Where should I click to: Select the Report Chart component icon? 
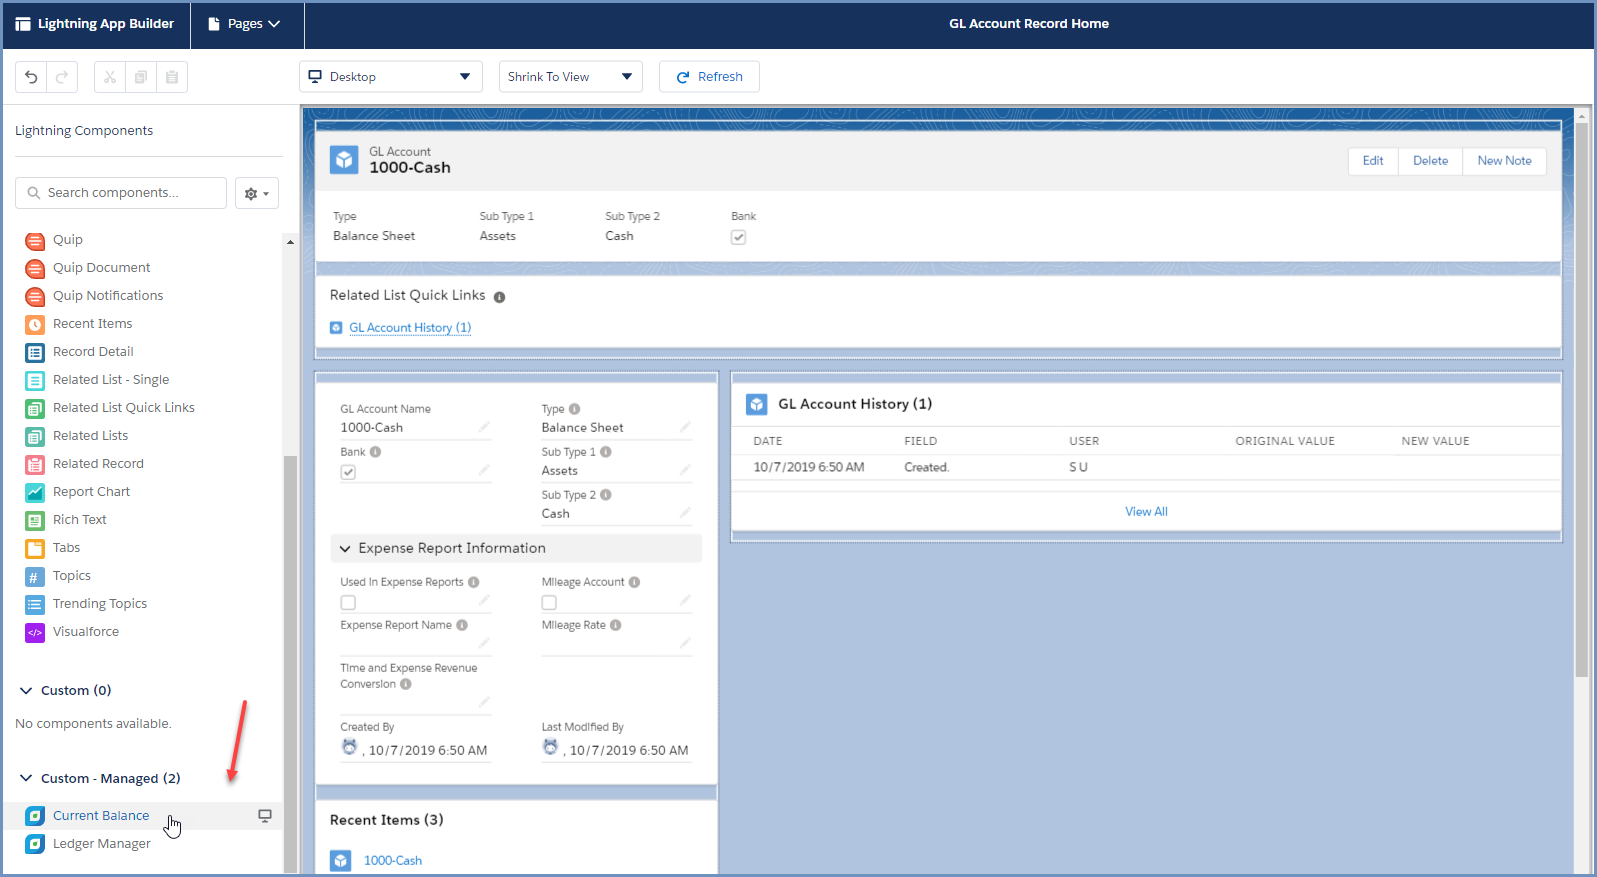tap(35, 493)
